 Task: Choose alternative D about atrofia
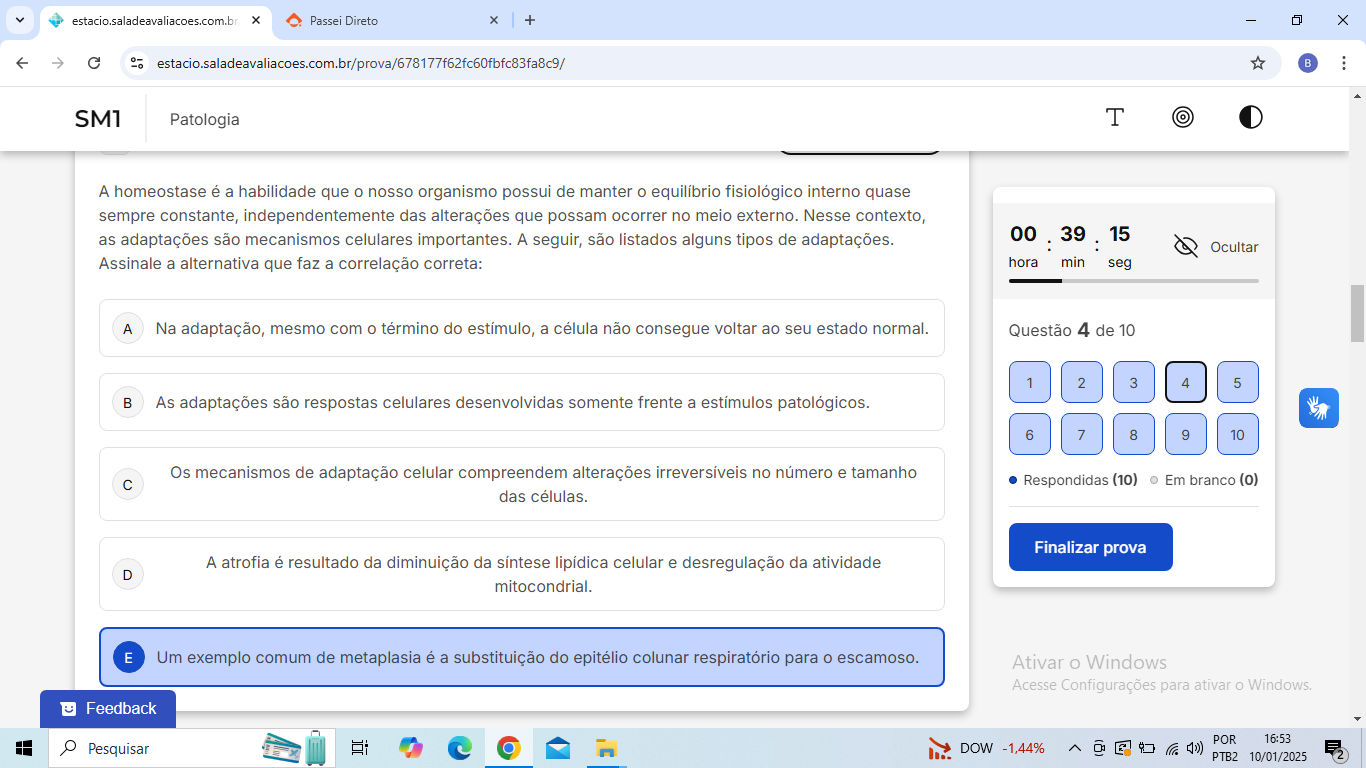(522, 574)
